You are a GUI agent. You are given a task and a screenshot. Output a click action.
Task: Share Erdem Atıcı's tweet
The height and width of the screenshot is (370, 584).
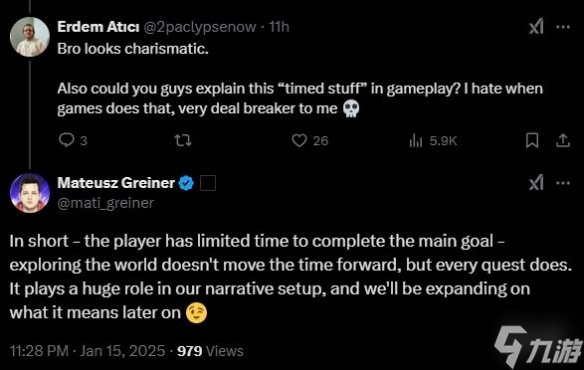[x=563, y=140]
